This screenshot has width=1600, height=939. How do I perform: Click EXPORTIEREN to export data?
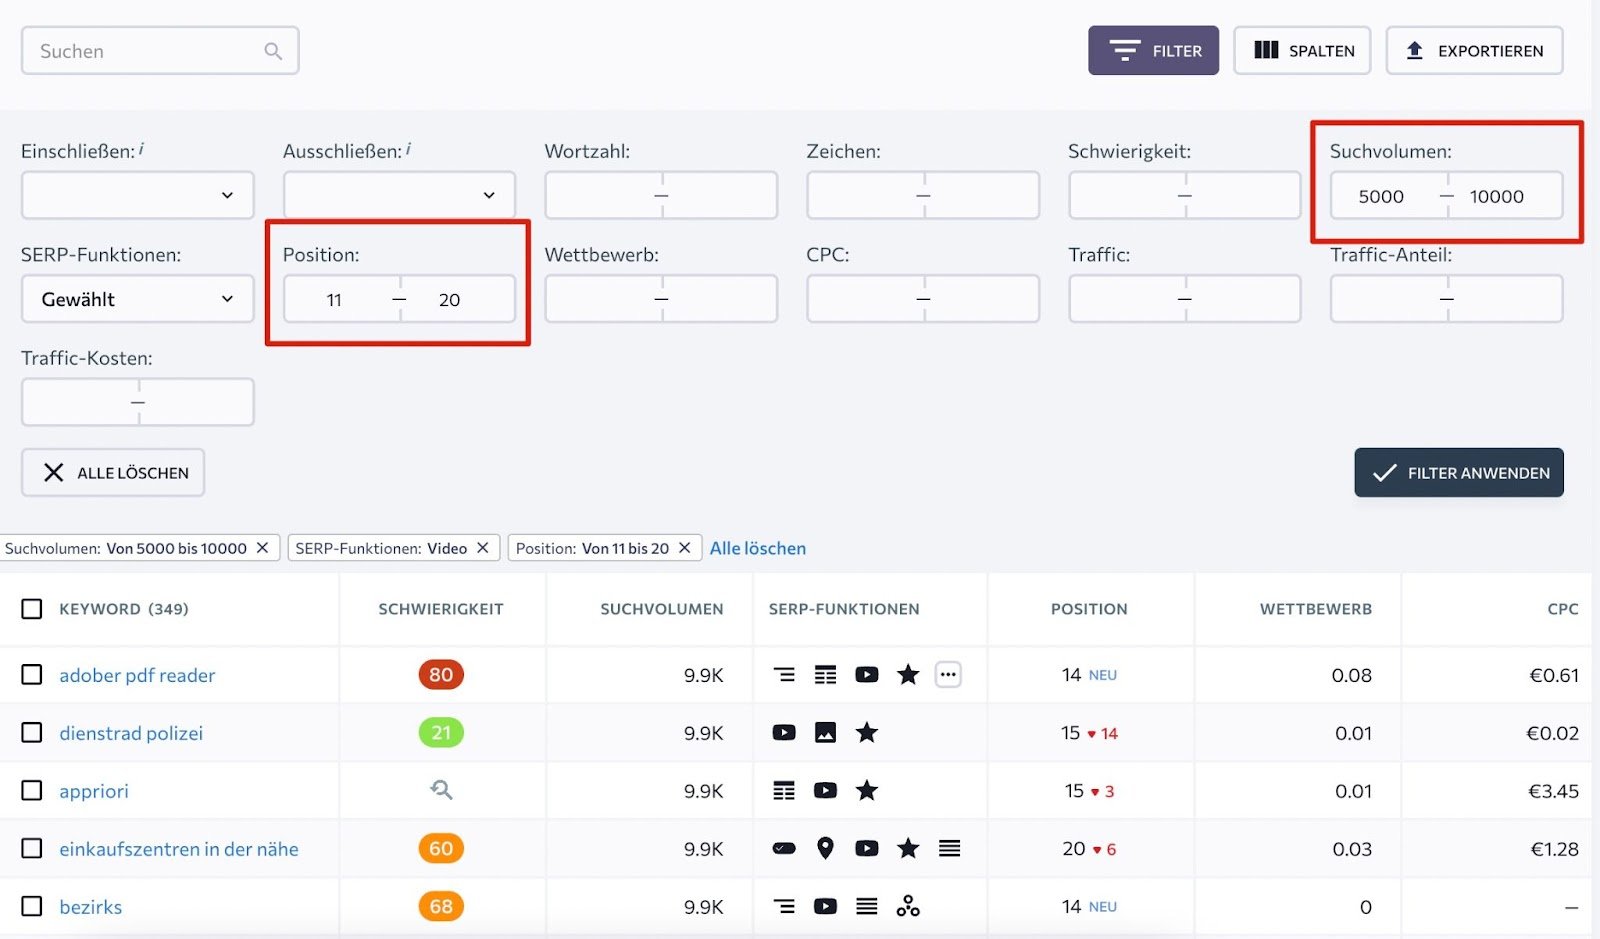tap(1474, 50)
